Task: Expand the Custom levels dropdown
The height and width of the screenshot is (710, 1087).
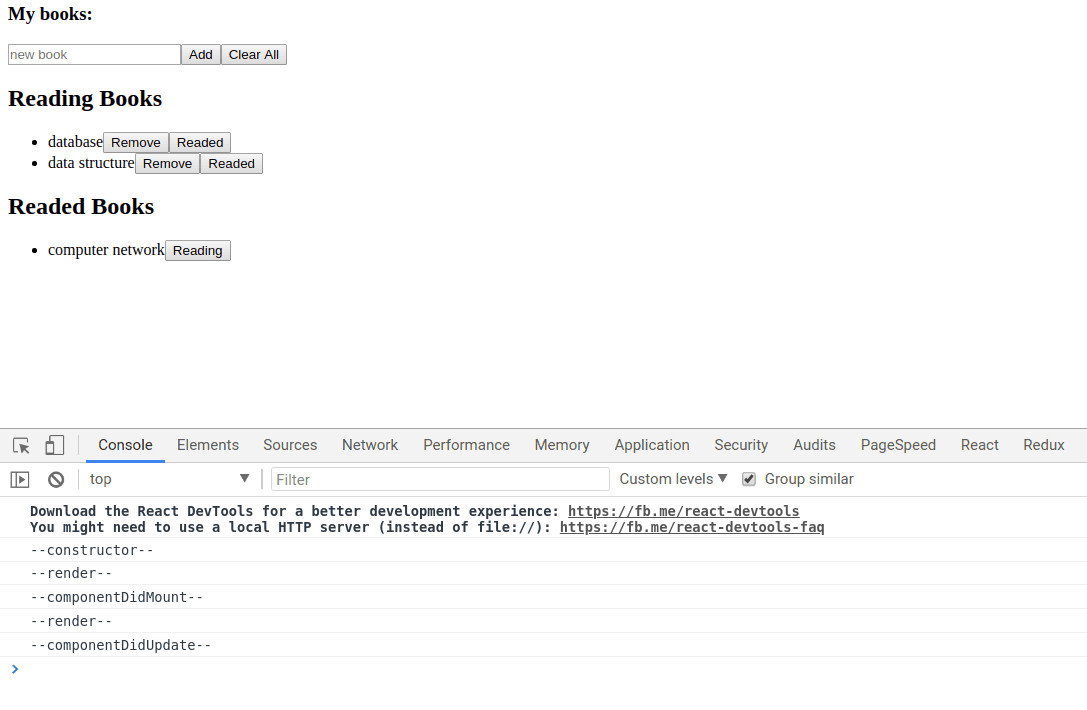Action: [x=673, y=479]
